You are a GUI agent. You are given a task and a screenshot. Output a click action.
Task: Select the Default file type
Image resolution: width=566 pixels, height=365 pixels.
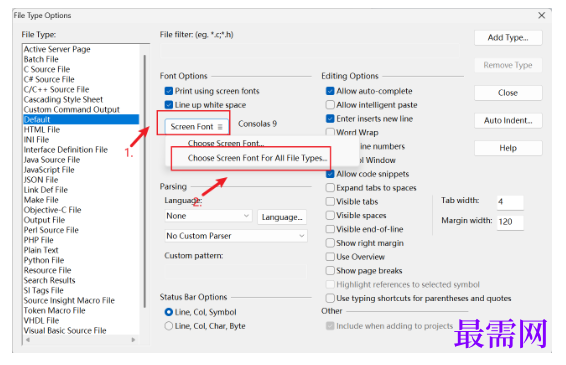(x=81, y=120)
